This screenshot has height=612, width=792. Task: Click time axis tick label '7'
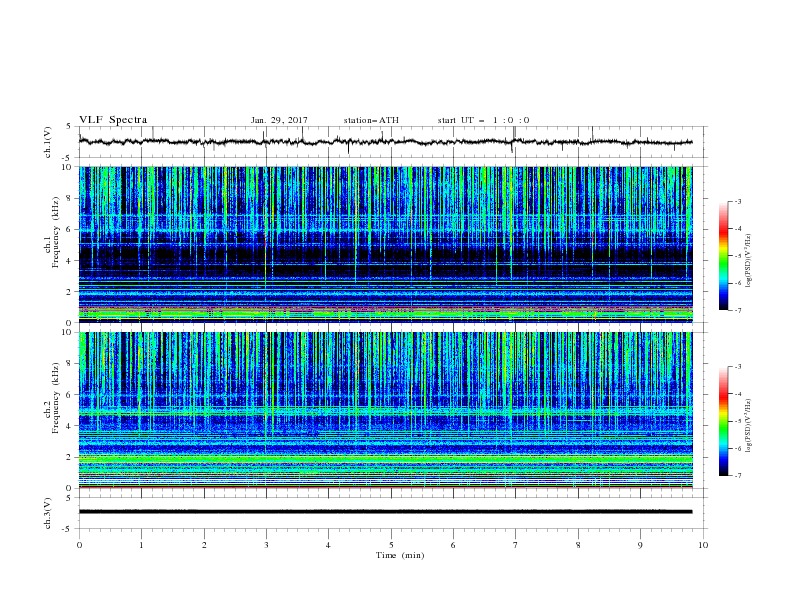click(515, 545)
